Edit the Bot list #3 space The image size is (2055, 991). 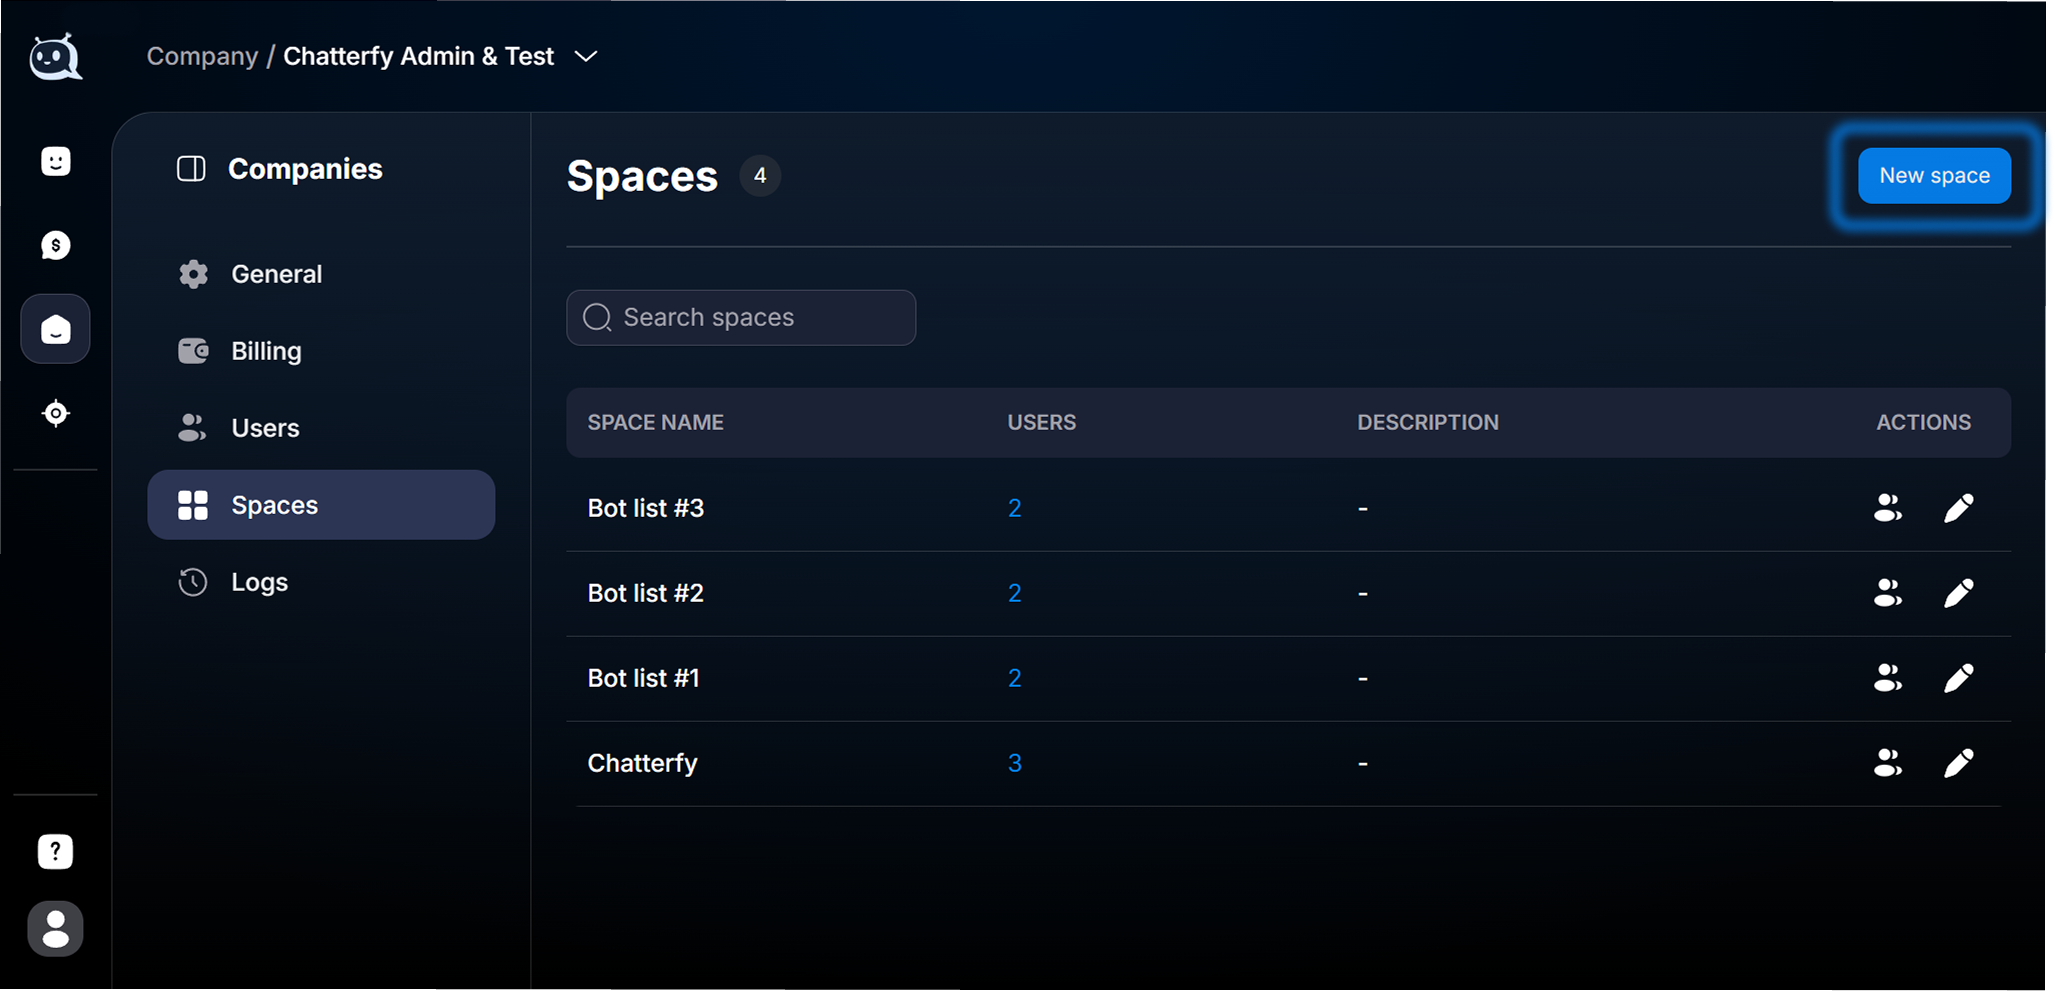[x=1958, y=508]
